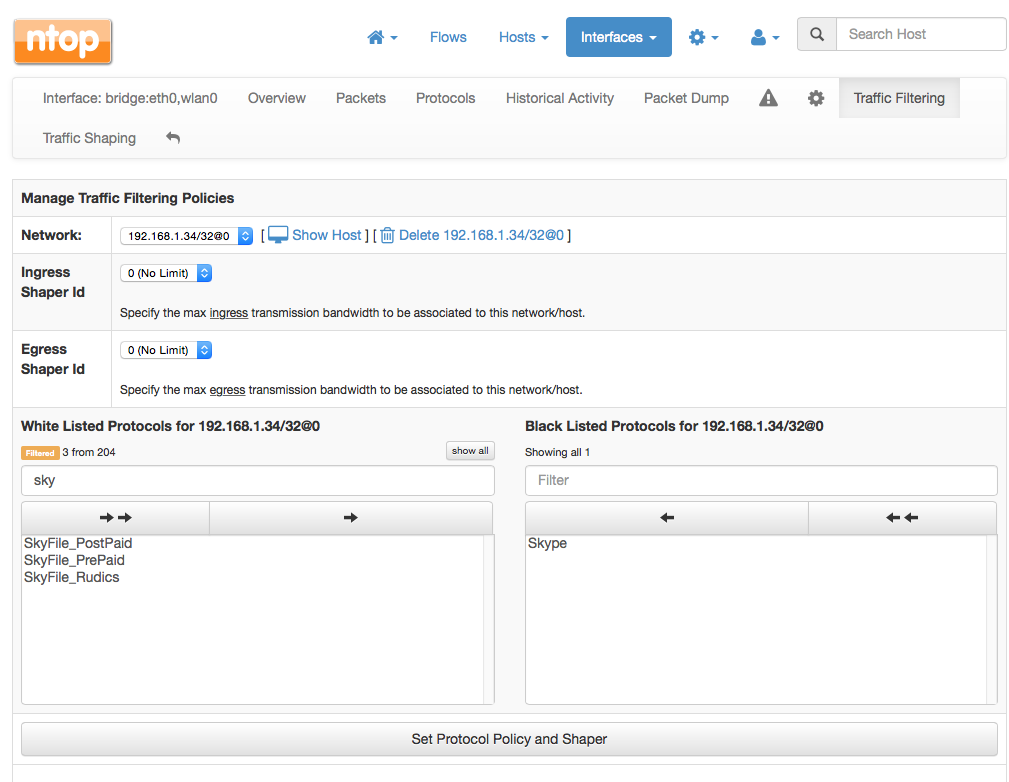Click the Interface: bridge:eth0,wlan0 label
Viewport: 1009px width, 782px height.
(130, 98)
